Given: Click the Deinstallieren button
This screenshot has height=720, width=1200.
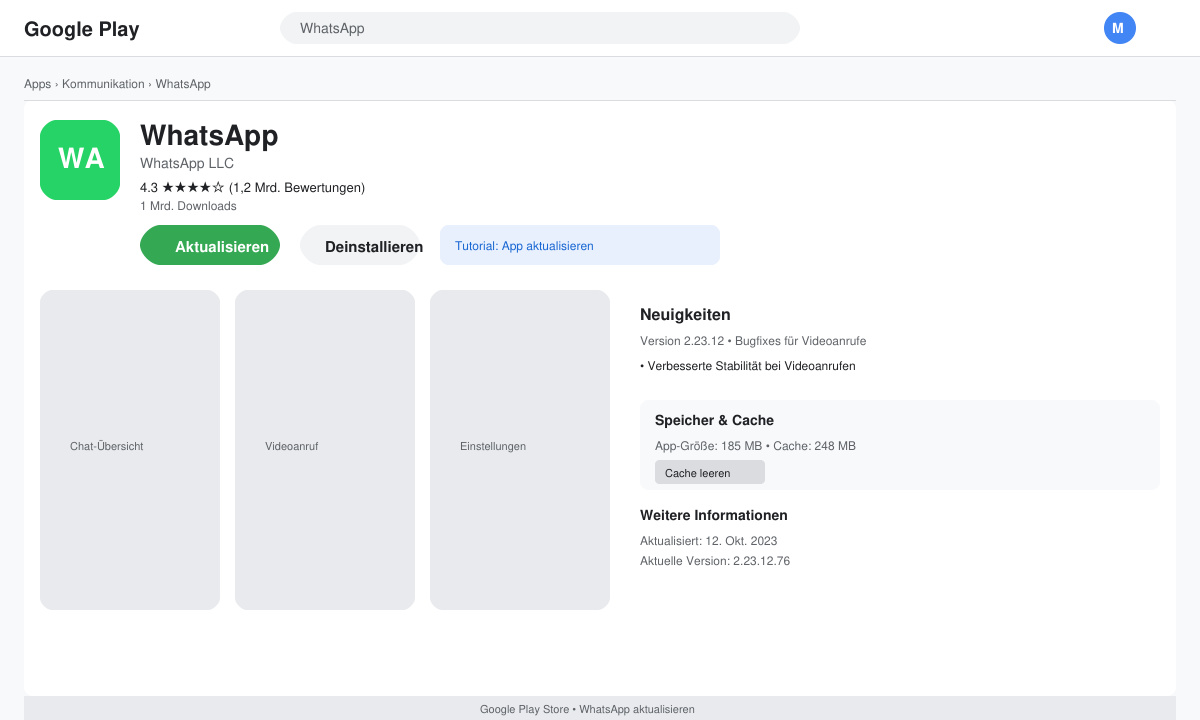Looking at the screenshot, I should tap(360, 245).
